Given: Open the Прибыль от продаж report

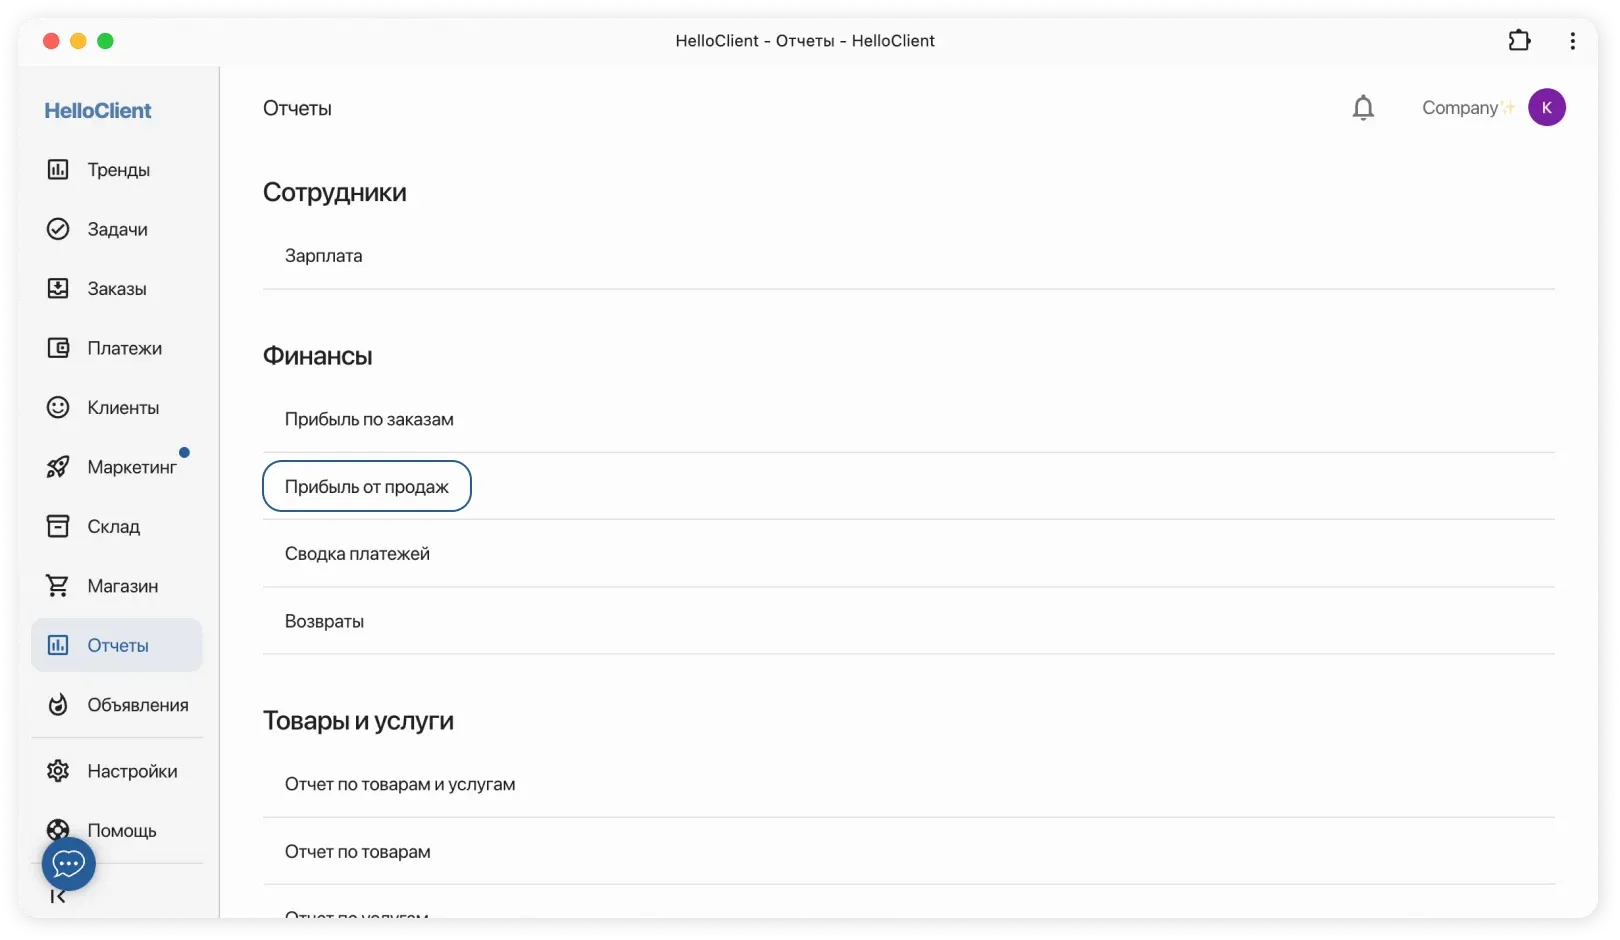Looking at the screenshot, I should (367, 487).
